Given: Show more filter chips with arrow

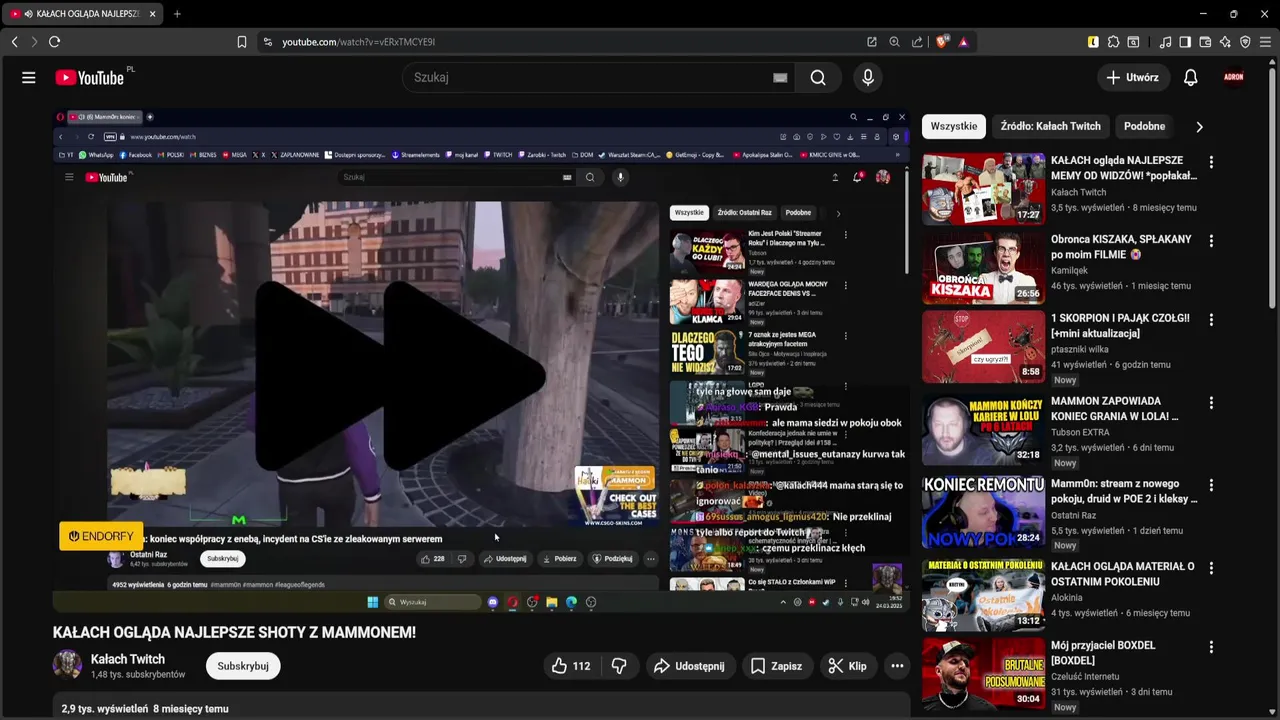Looking at the screenshot, I should coord(1199,126).
